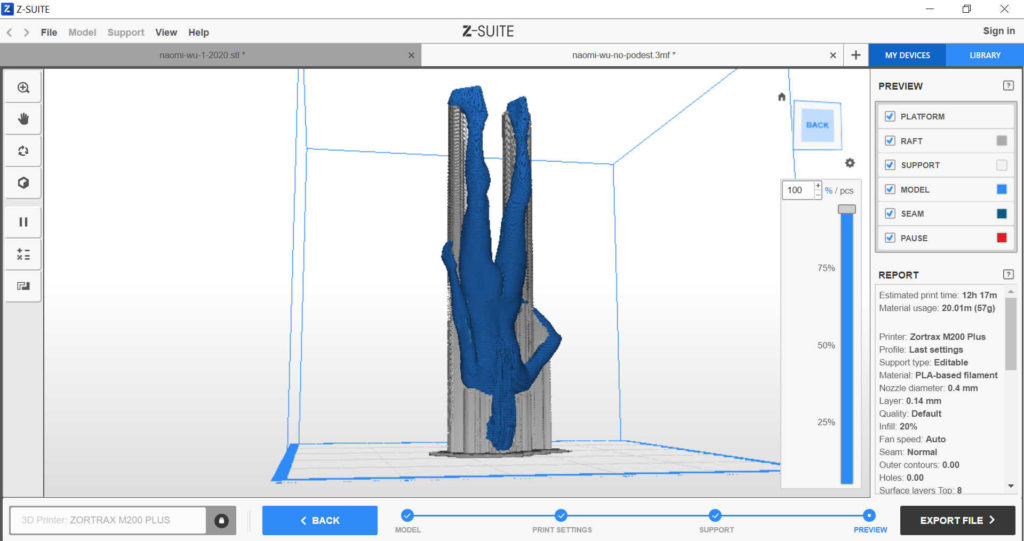Click the layer percentage input field
The image size is (1024, 541).
click(x=797, y=190)
